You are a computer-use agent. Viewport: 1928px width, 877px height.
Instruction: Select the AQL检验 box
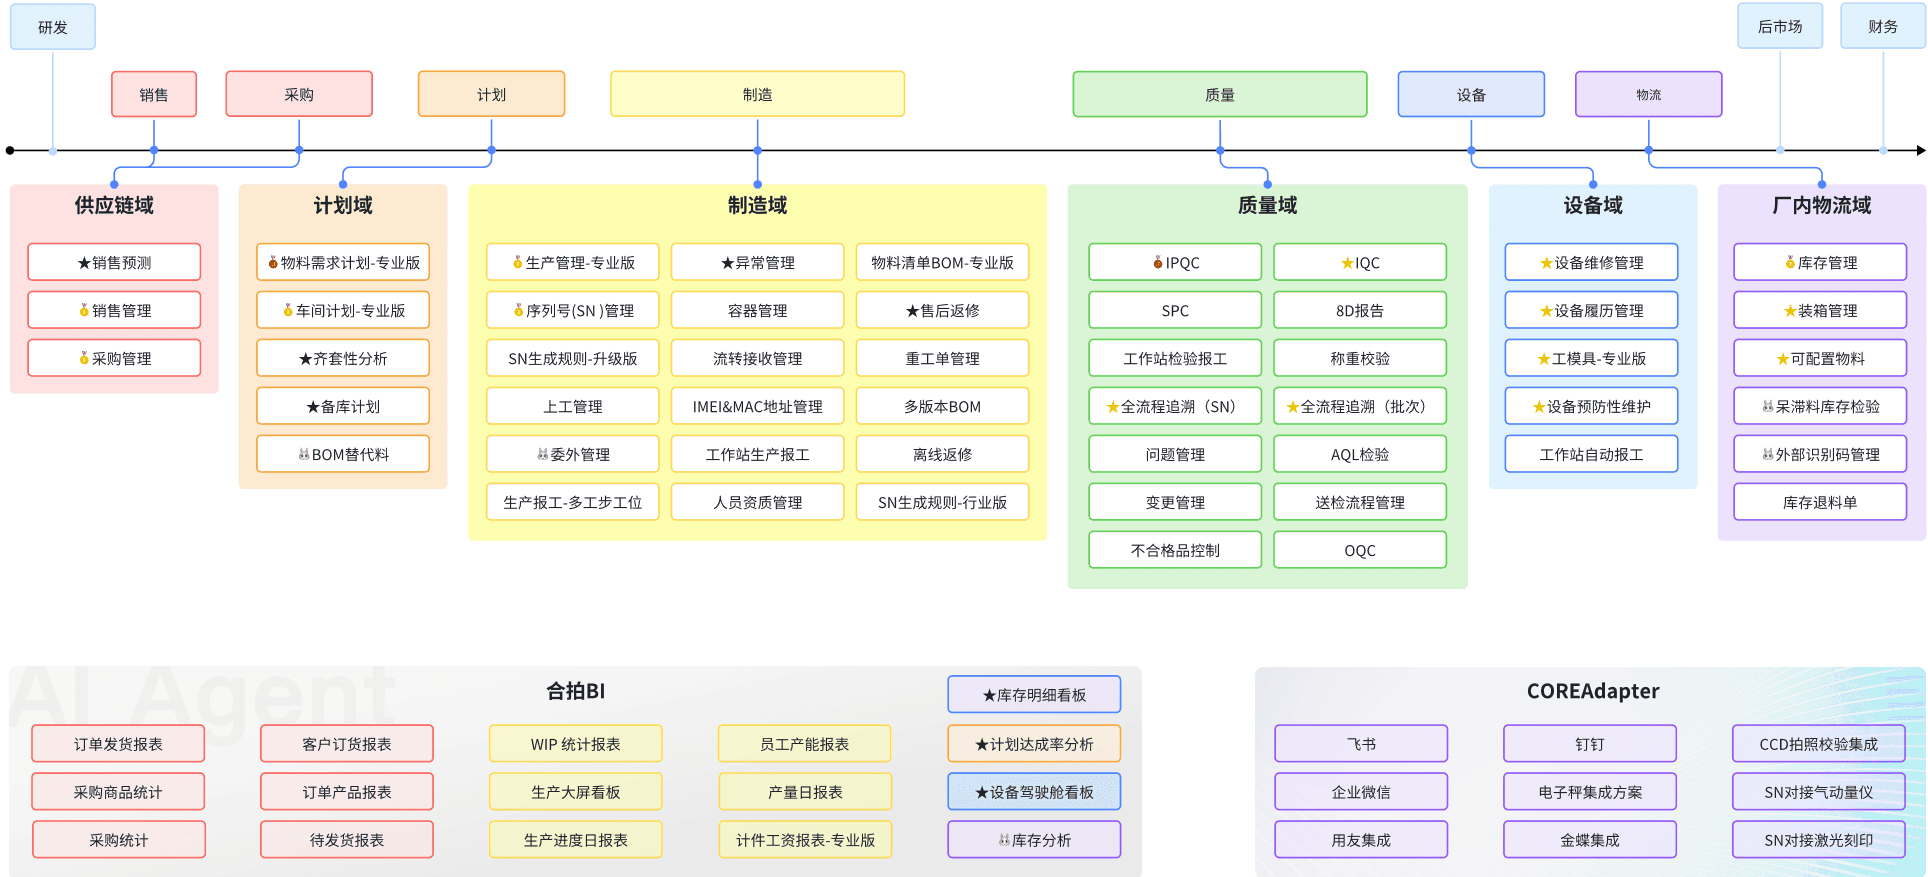1360,454
